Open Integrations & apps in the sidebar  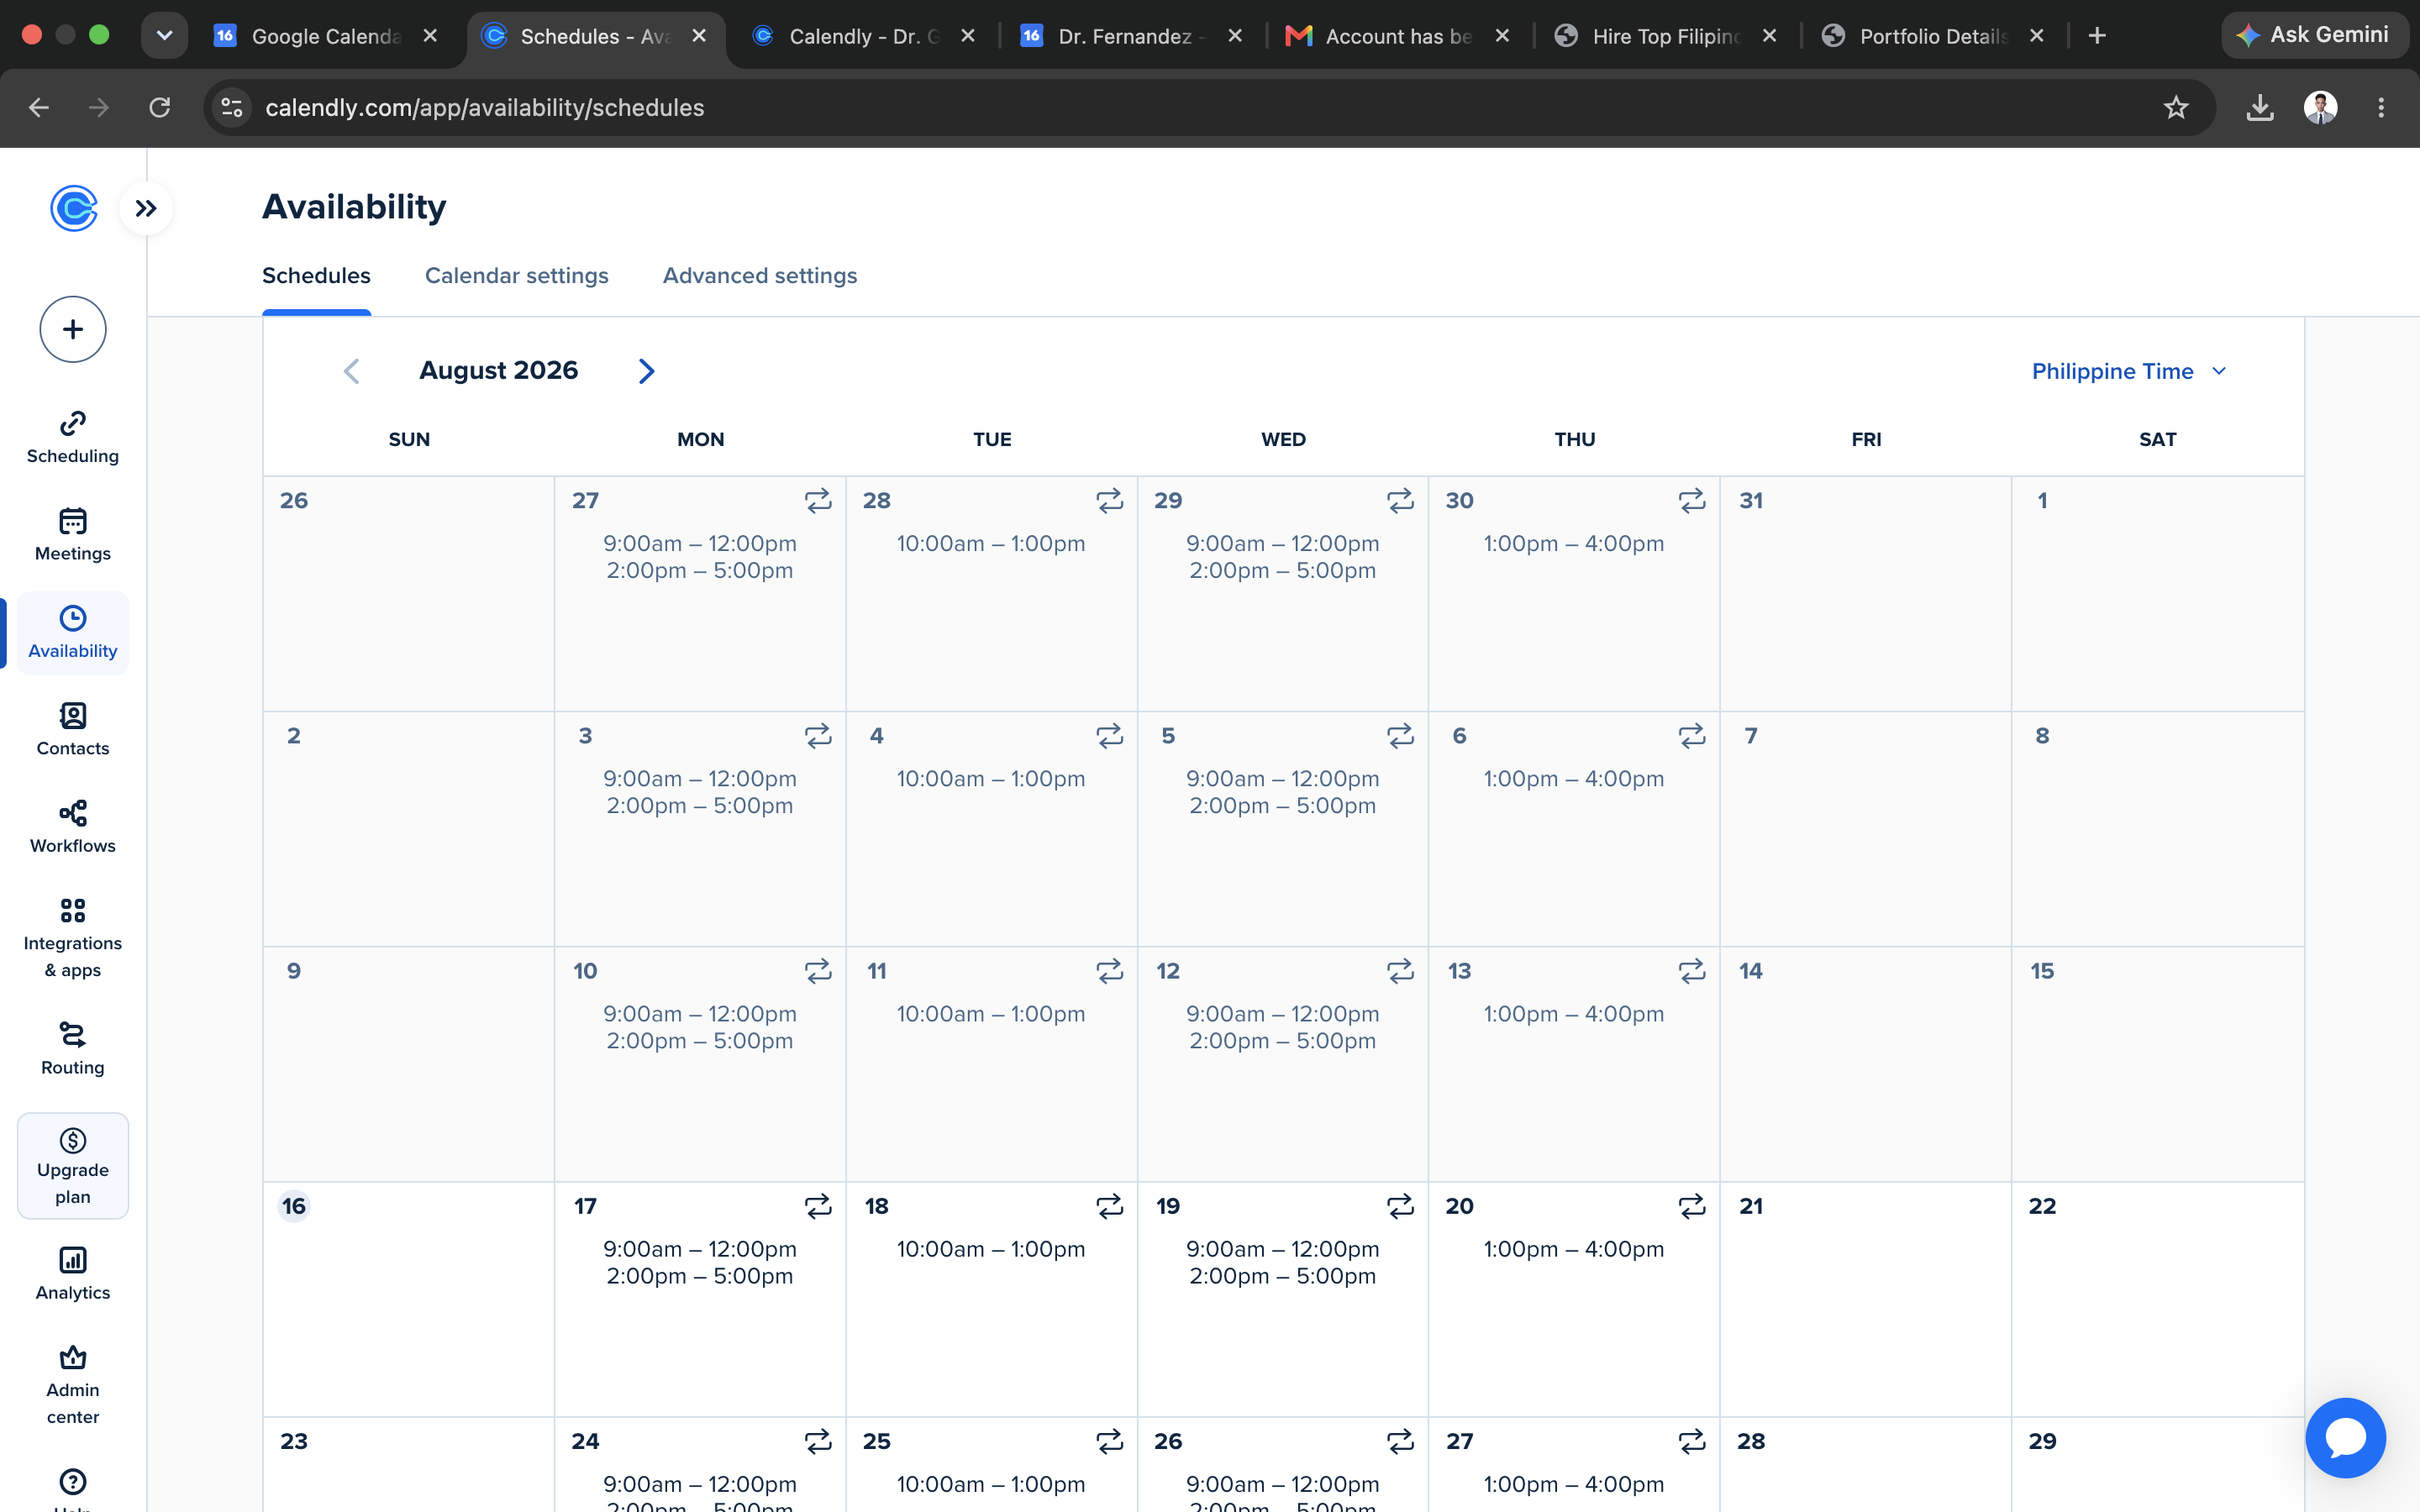73,938
